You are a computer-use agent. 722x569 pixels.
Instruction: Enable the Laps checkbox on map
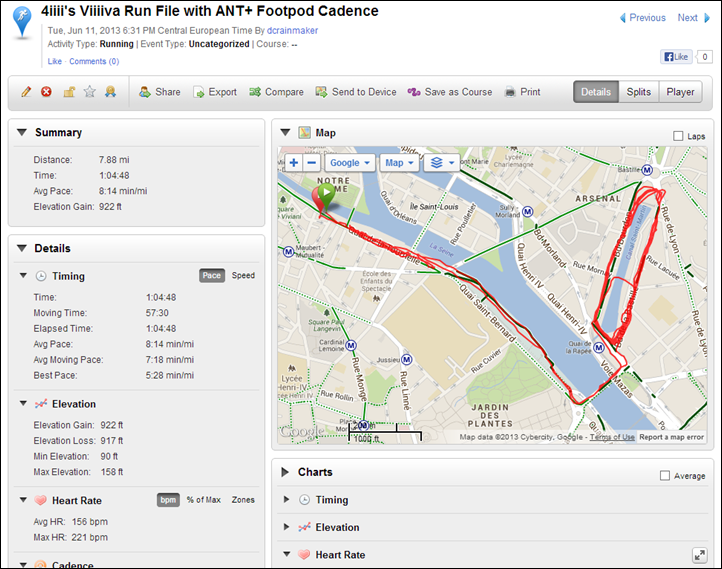tap(678, 136)
